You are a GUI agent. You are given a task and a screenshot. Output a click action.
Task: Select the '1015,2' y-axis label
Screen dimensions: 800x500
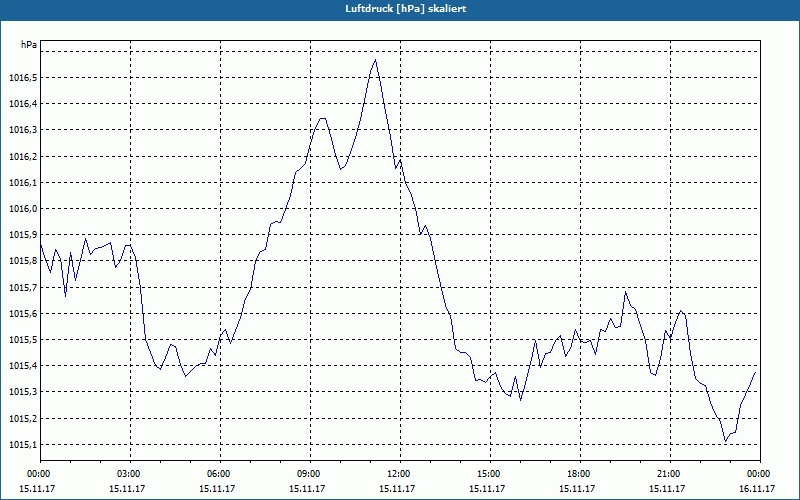tap(23, 418)
